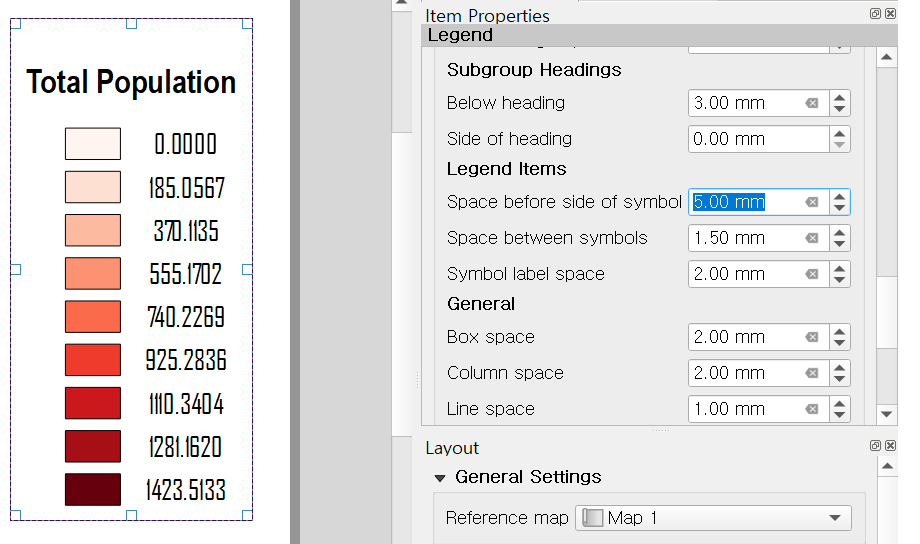Clear the Space between symbols value

pos(812,238)
